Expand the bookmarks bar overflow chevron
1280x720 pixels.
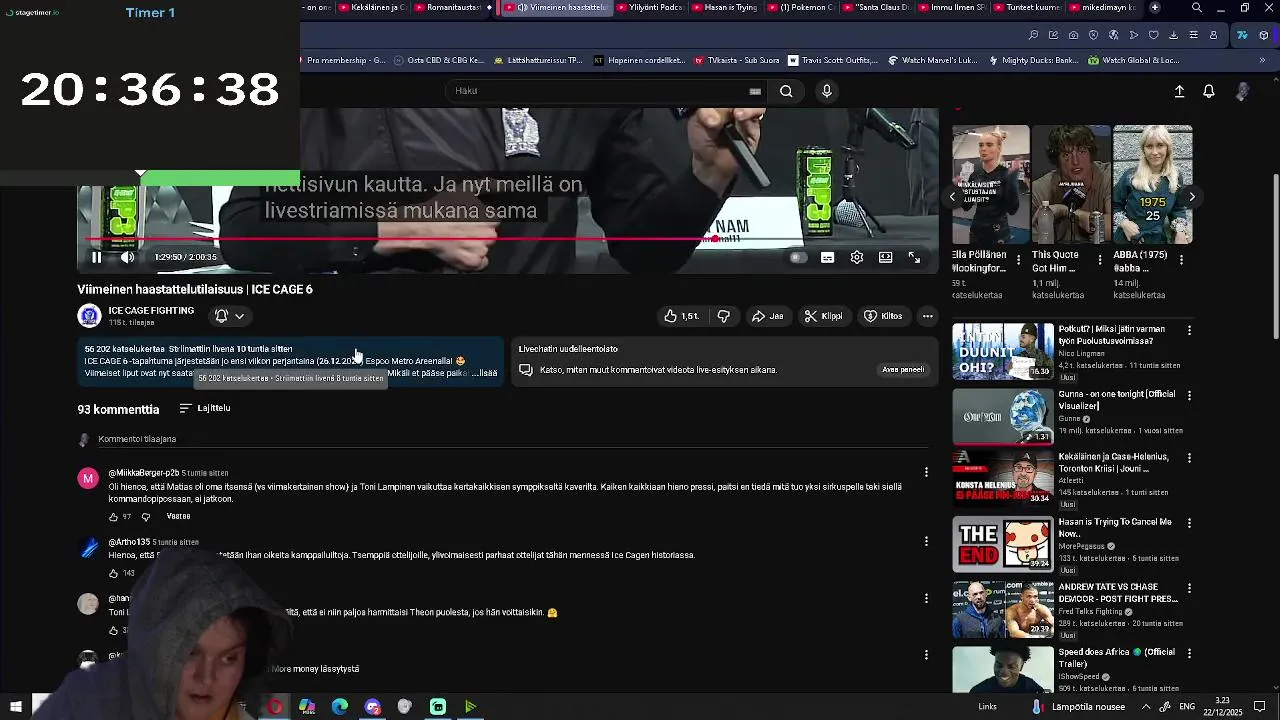pyautogui.click(x=1262, y=60)
